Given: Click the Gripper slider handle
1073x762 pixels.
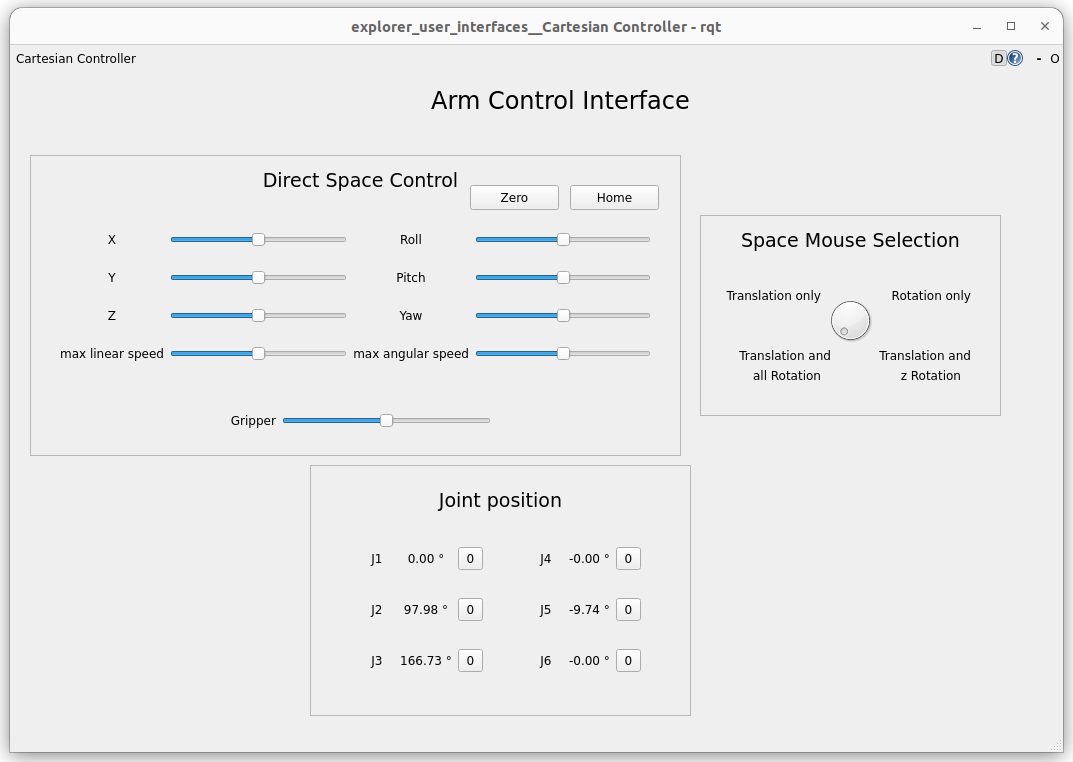Looking at the screenshot, I should 387,420.
